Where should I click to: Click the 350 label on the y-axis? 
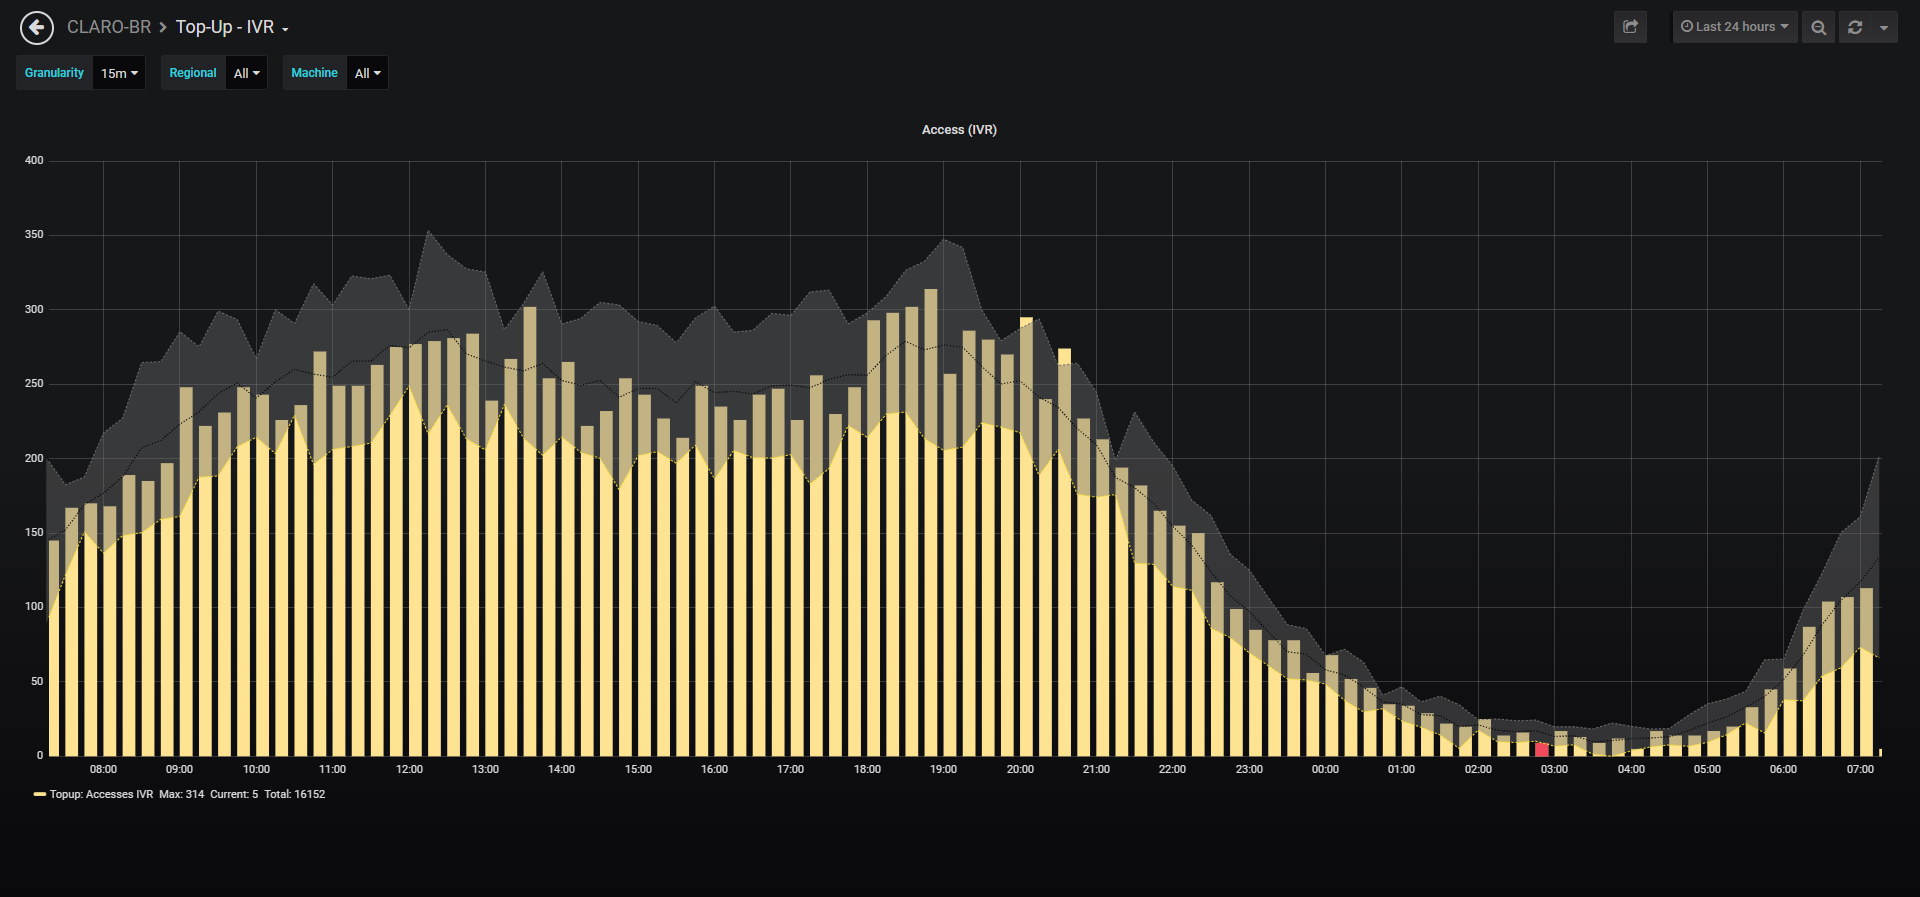pyautogui.click(x=34, y=234)
